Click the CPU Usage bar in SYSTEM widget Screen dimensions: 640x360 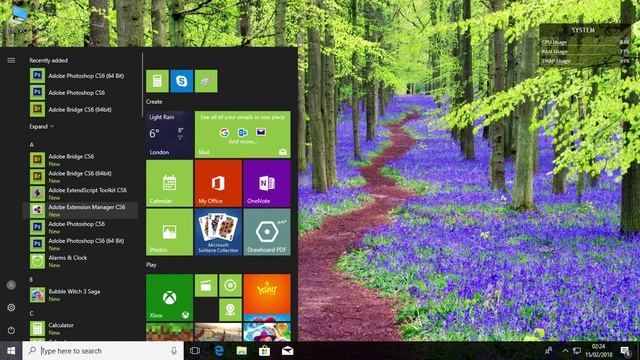click(x=585, y=42)
